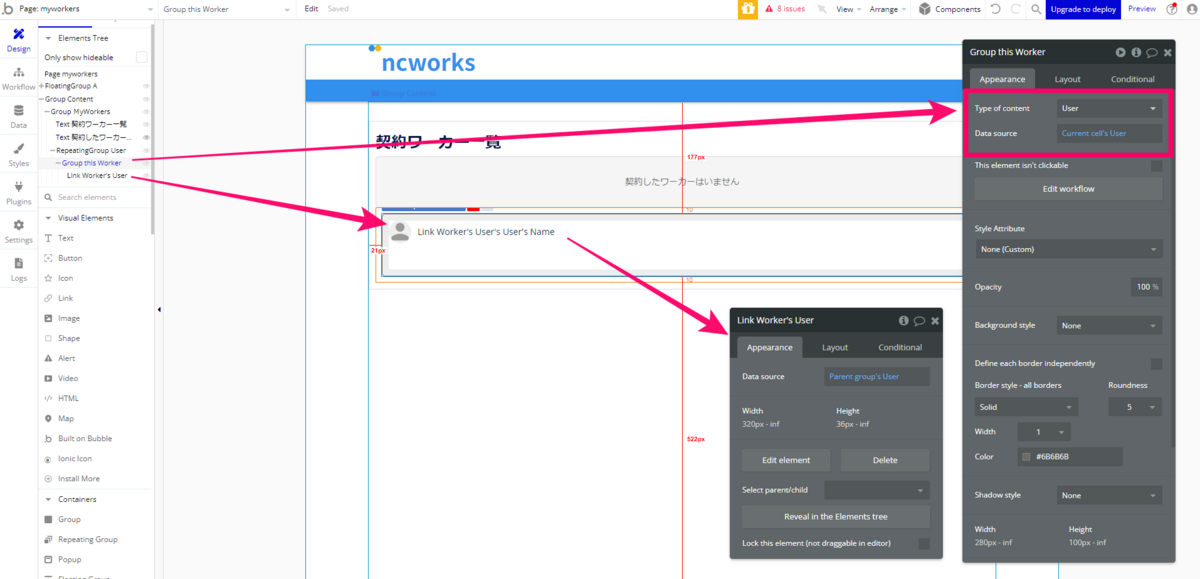Open the Plugins tab in sidebar
The image size is (1200, 579).
tap(18, 193)
